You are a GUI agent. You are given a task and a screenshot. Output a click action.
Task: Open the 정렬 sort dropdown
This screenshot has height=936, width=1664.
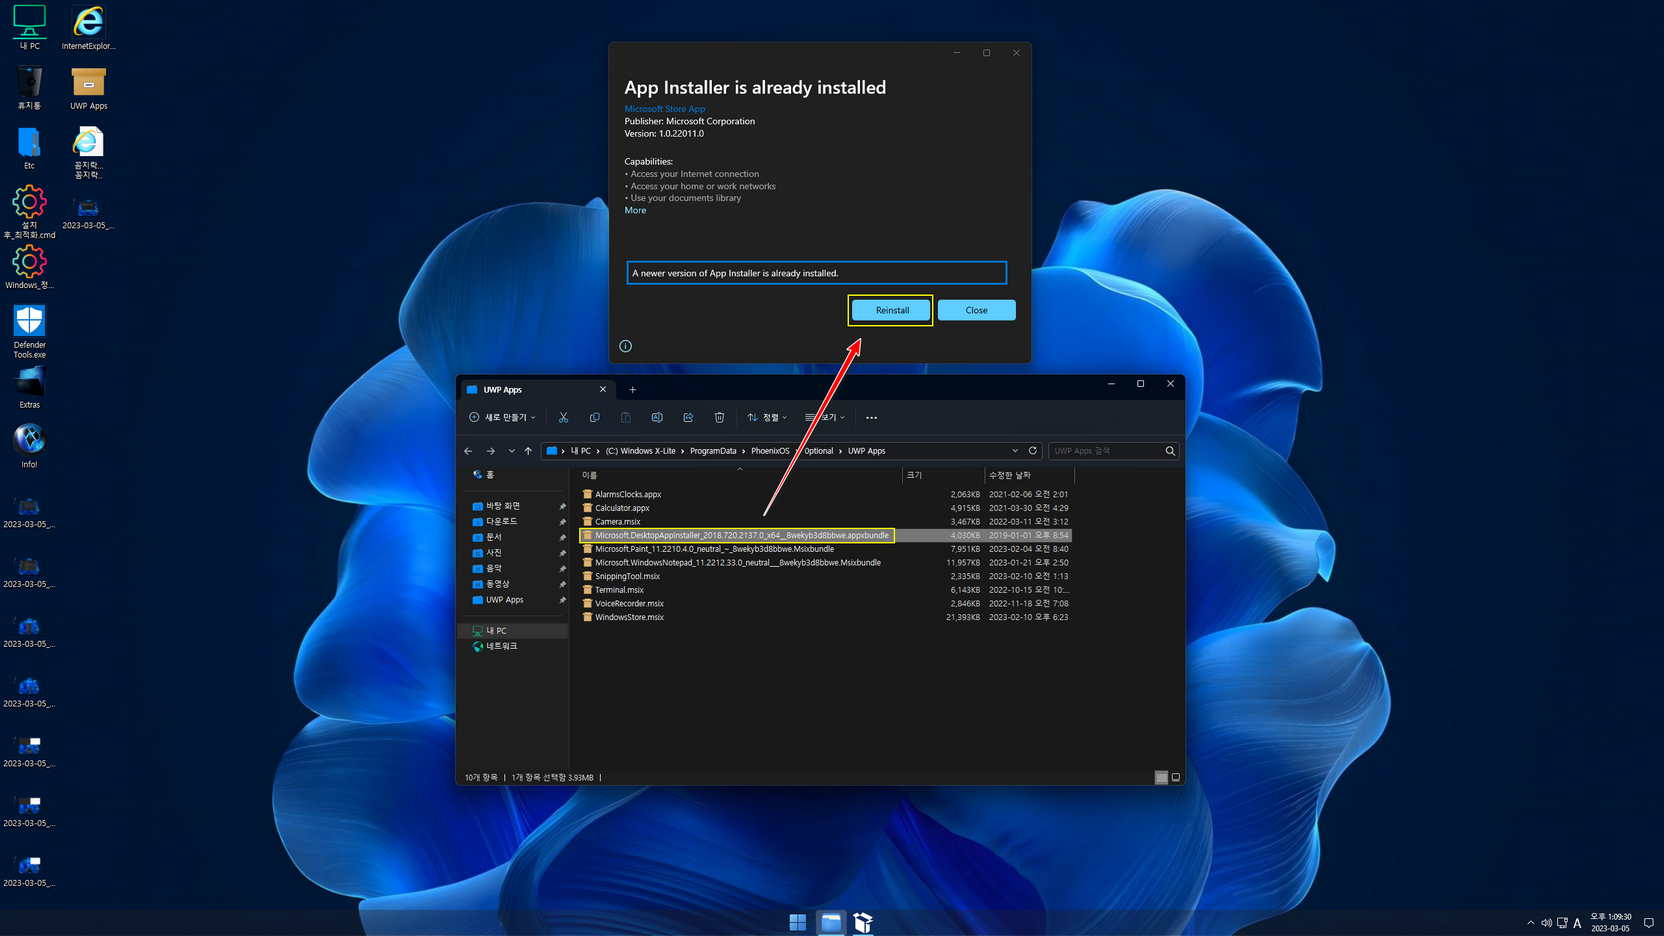click(x=767, y=417)
